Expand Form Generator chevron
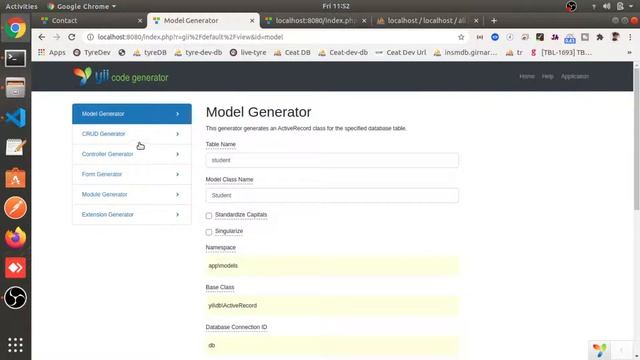640x360 pixels. click(178, 174)
